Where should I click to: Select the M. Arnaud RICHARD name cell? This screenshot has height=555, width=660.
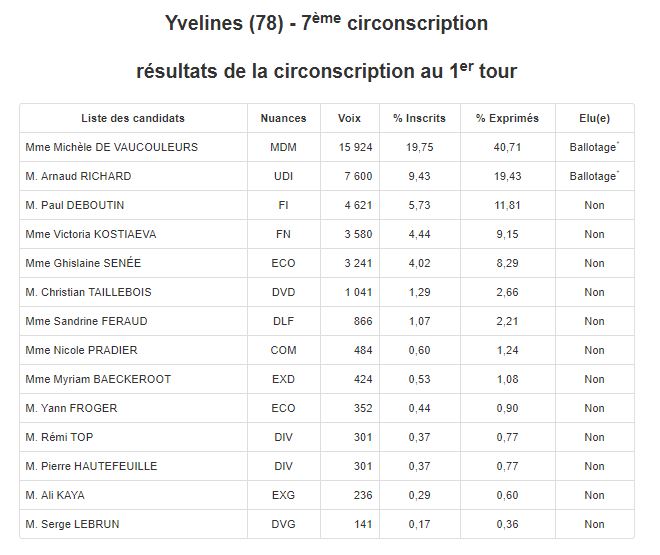(79, 176)
